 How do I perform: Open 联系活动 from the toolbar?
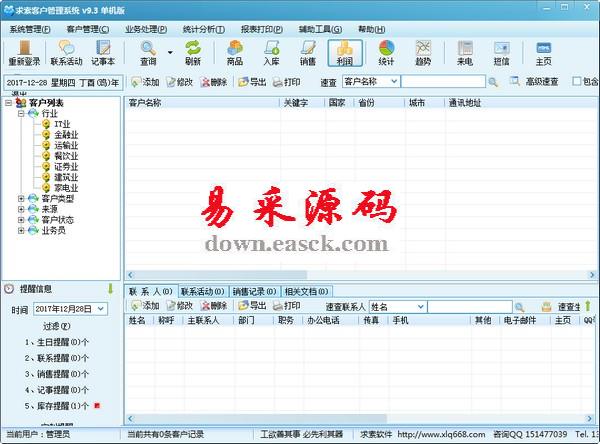(x=67, y=53)
